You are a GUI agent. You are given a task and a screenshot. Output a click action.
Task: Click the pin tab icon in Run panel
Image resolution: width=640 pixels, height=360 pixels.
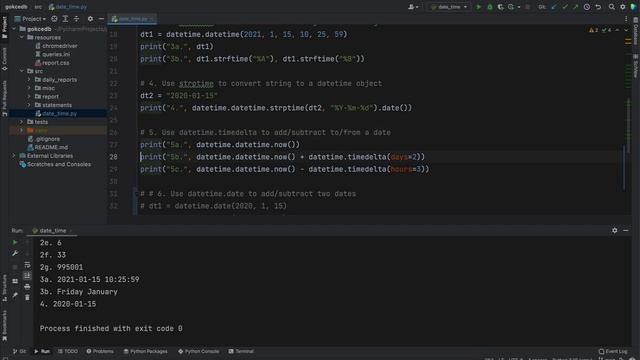(15, 295)
